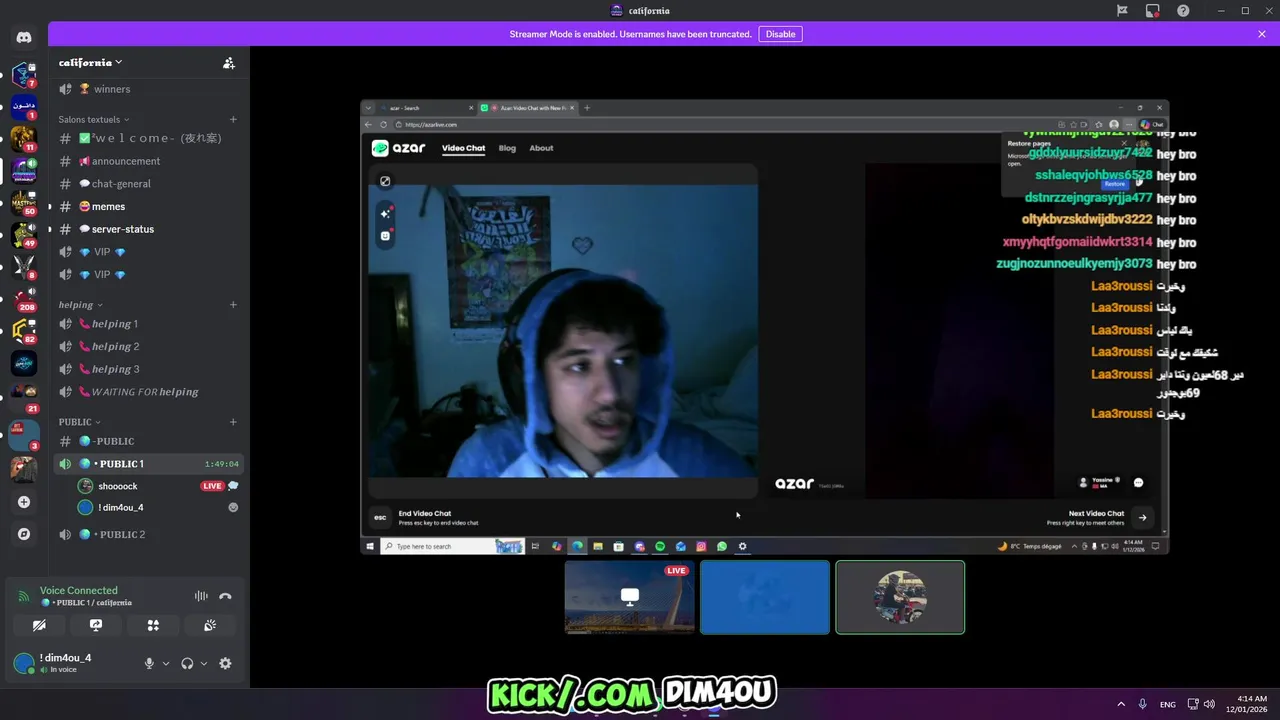Open the taskbar volume control
Viewport: 1280px width, 720px height.
tap(1210, 704)
